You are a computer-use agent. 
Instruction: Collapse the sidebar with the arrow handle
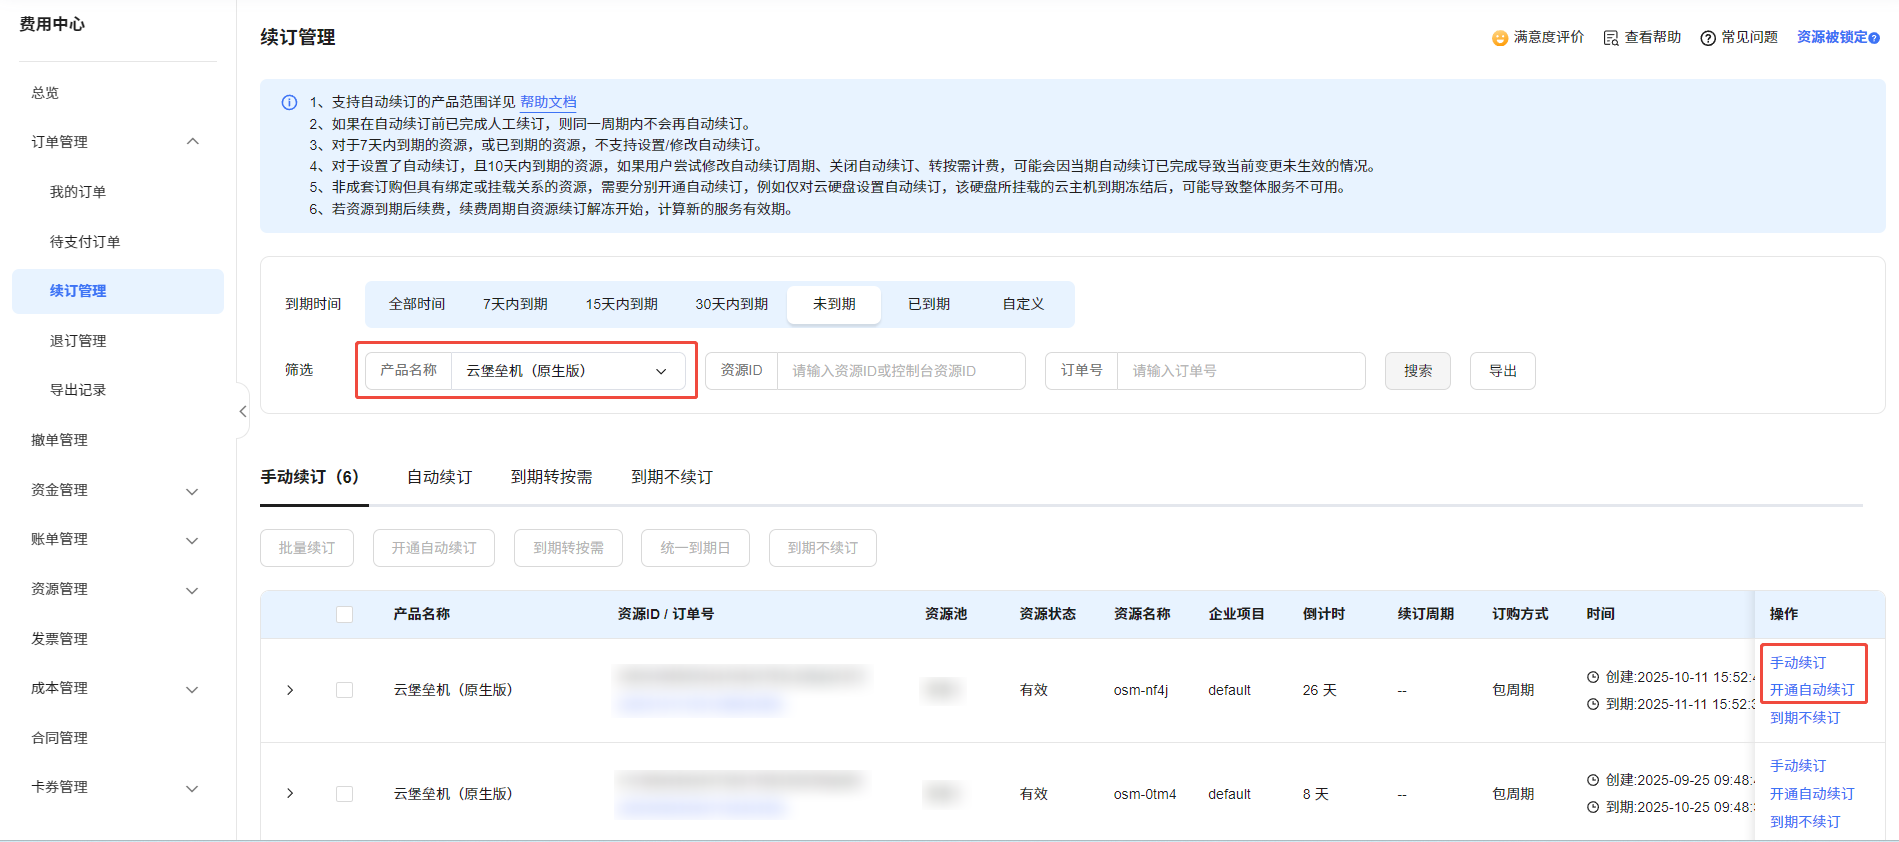(x=243, y=411)
